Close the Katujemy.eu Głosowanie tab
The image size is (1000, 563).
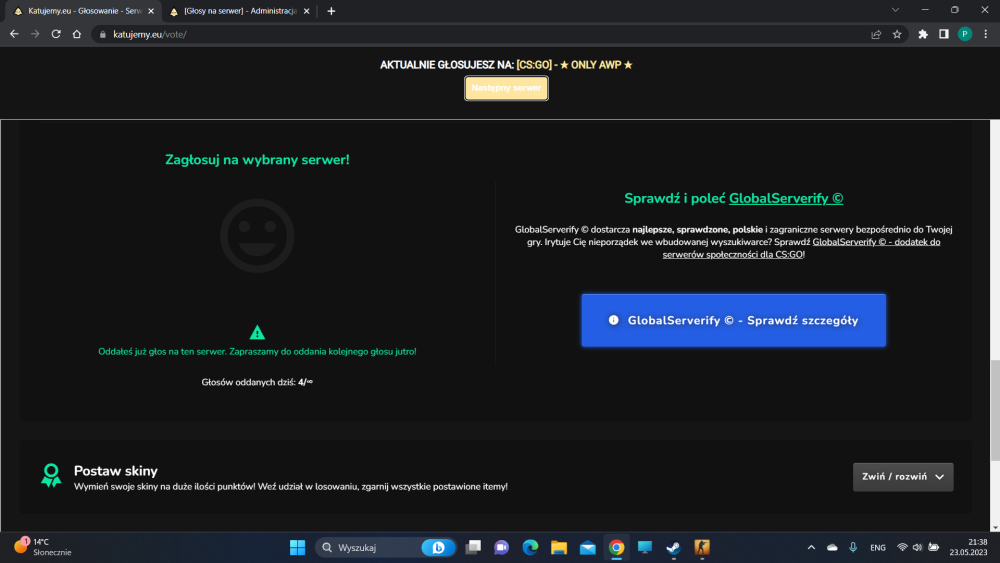pyautogui.click(x=151, y=11)
